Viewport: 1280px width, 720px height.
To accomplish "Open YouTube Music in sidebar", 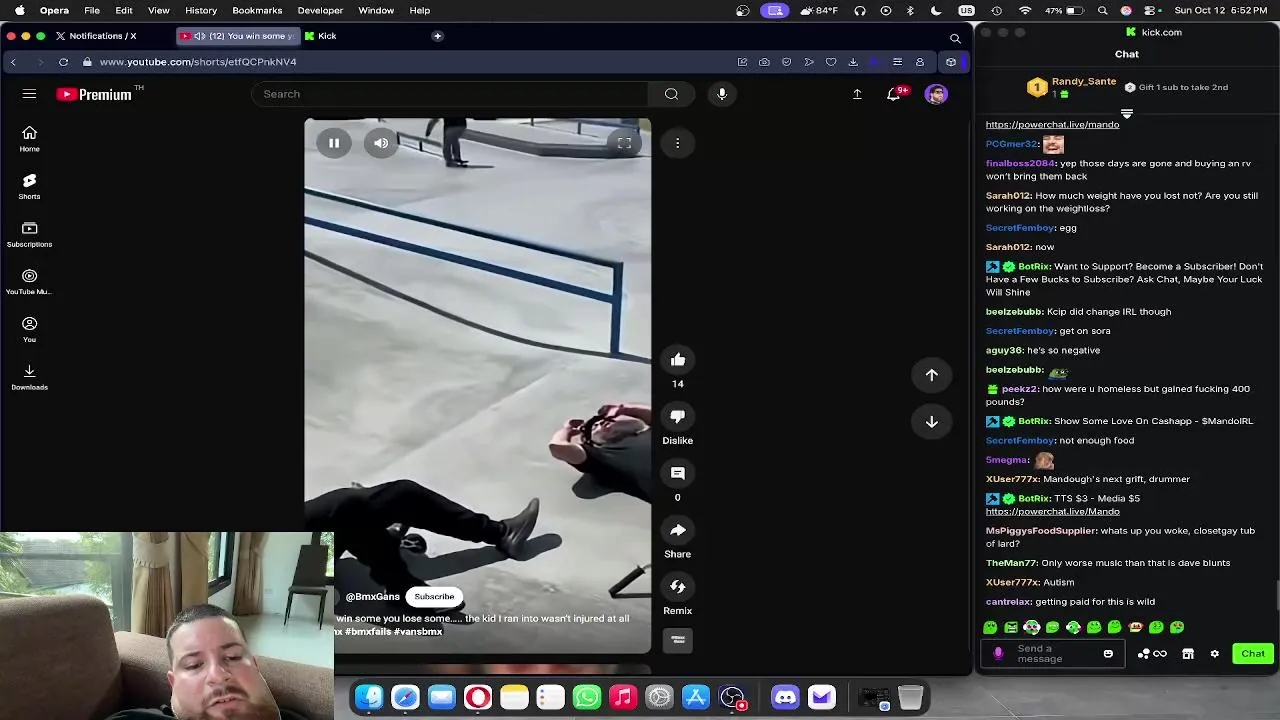I will pyautogui.click(x=29, y=282).
